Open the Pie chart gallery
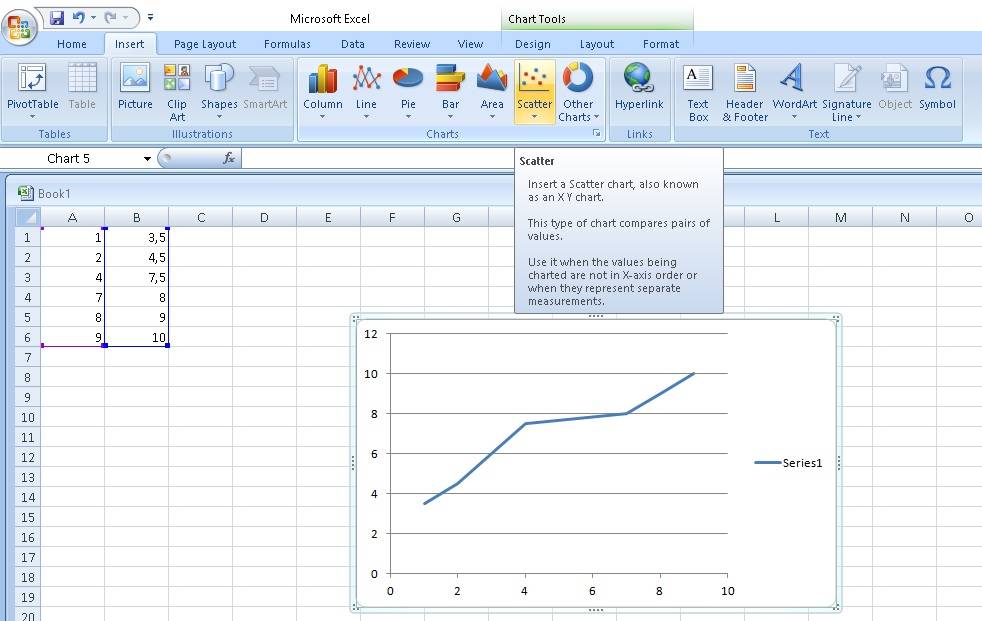This screenshot has width=982, height=621. coord(408,91)
